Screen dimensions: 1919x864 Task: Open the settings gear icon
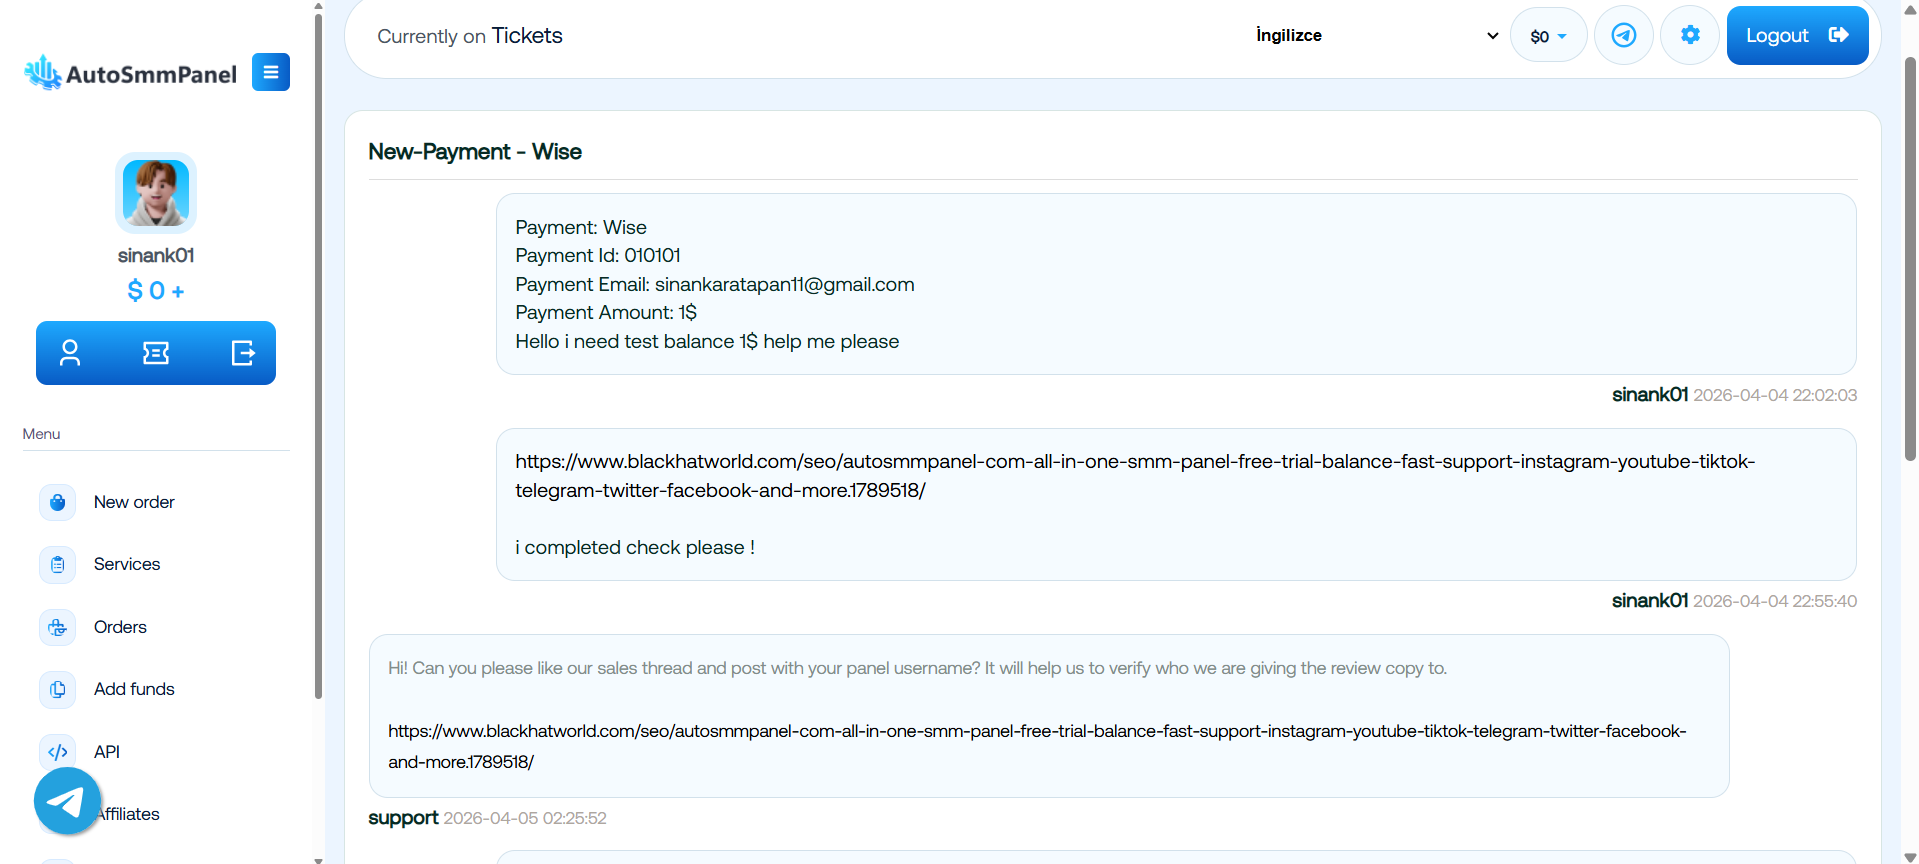pyautogui.click(x=1690, y=36)
